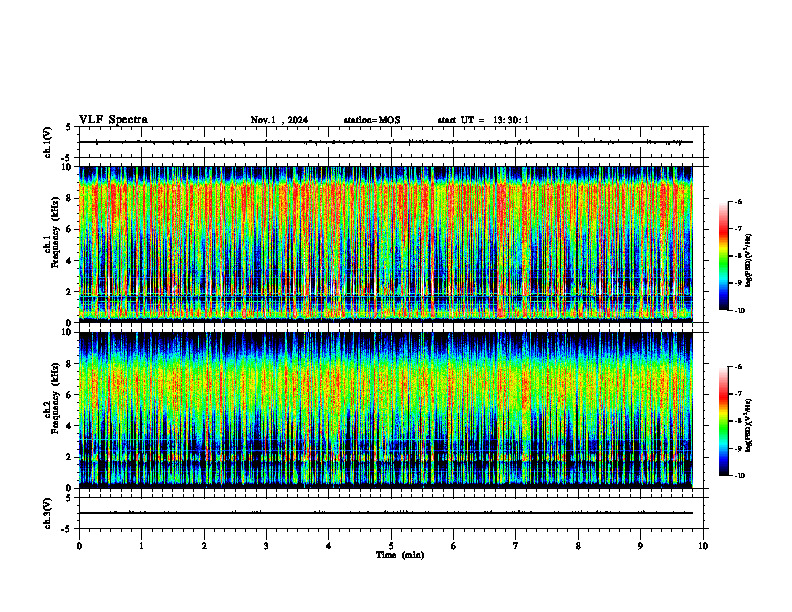Click the ch.1 frequency tick label "6"
Image resolution: width=792 pixels, height=612 pixels.
[70, 229]
